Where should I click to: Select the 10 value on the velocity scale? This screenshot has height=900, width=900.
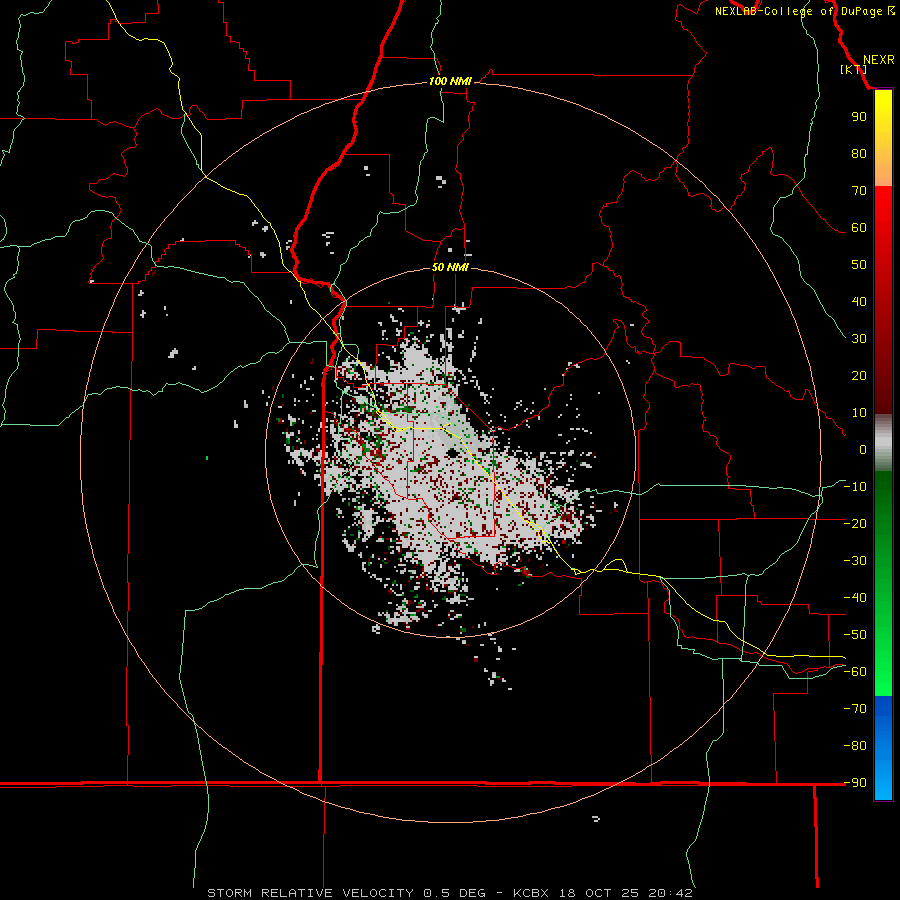pos(859,413)
